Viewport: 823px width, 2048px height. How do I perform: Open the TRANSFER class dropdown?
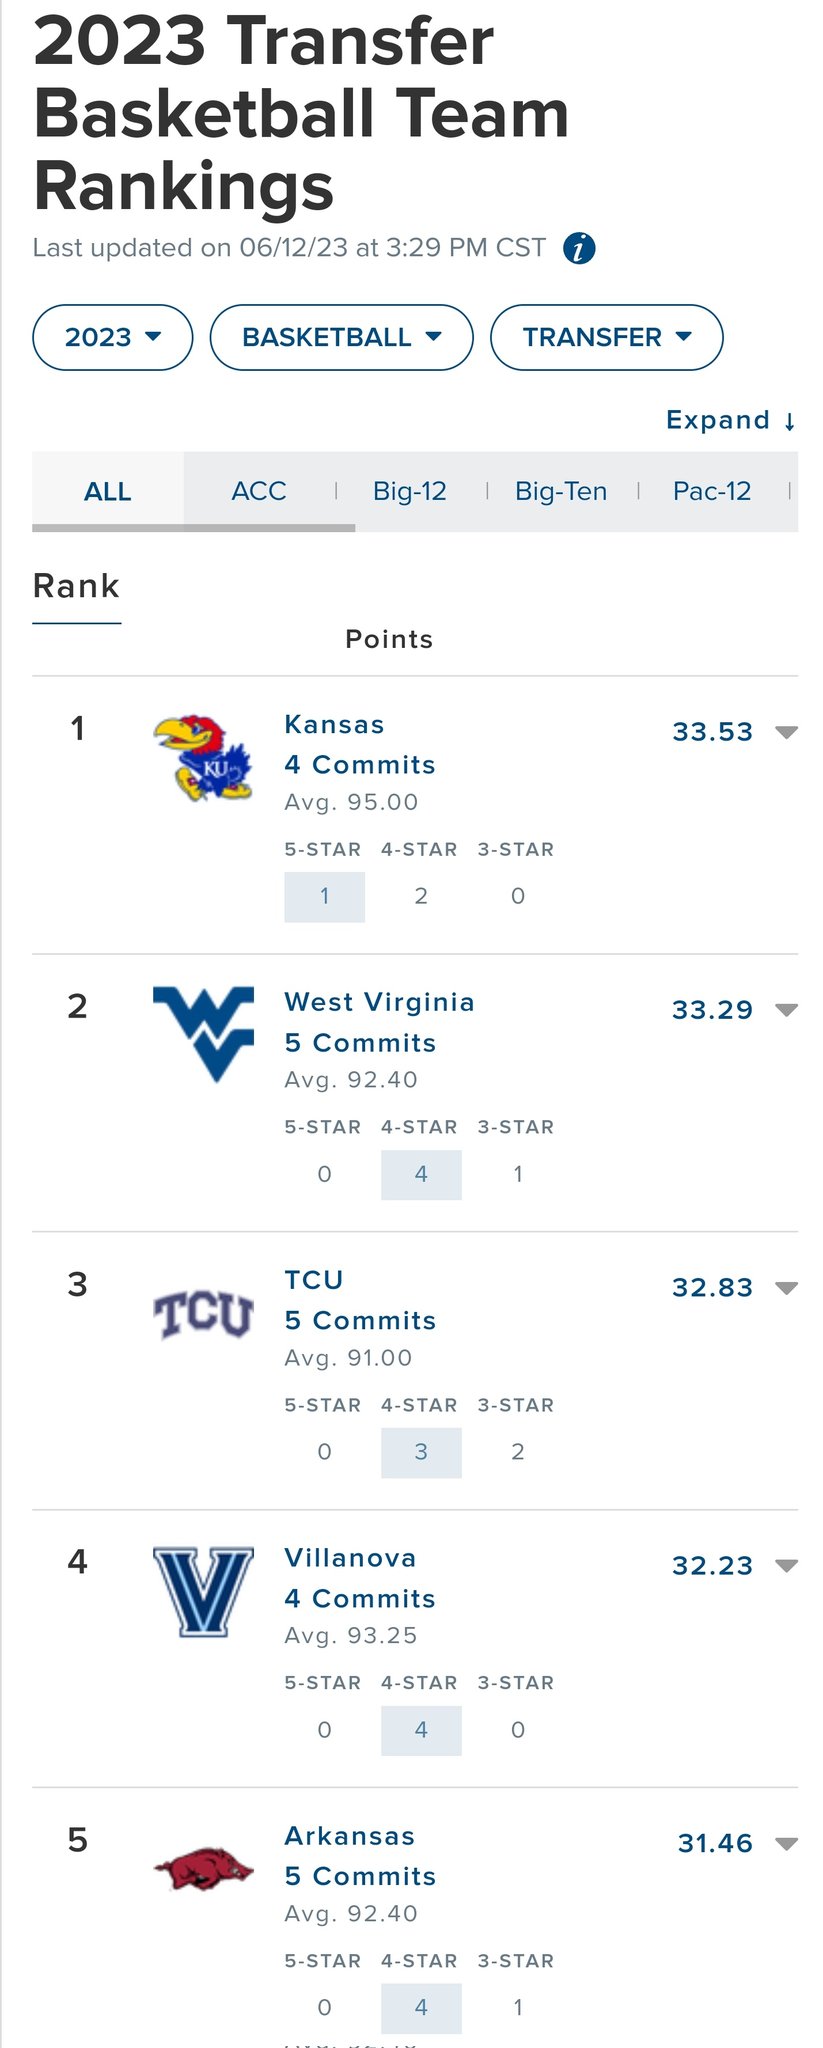pyautogui.click(x=606, y=337)
